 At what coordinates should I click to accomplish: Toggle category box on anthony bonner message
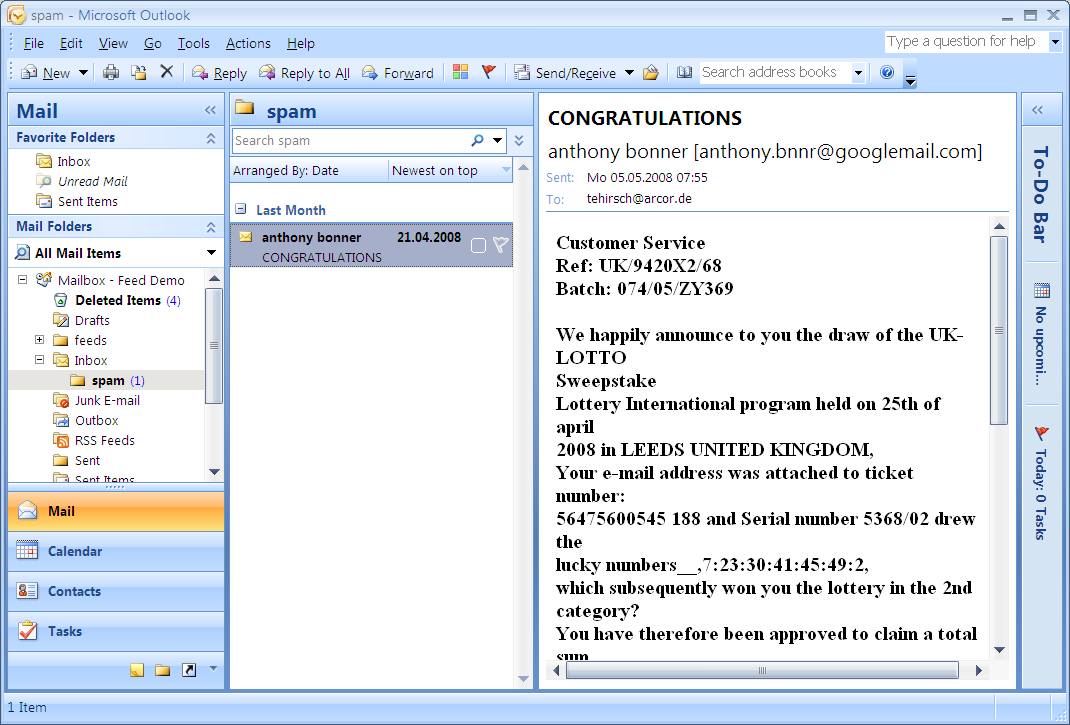[x=478, y=245]
